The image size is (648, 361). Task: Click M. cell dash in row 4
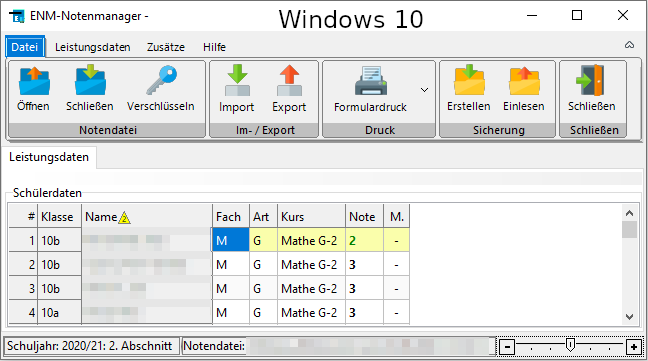397,313
